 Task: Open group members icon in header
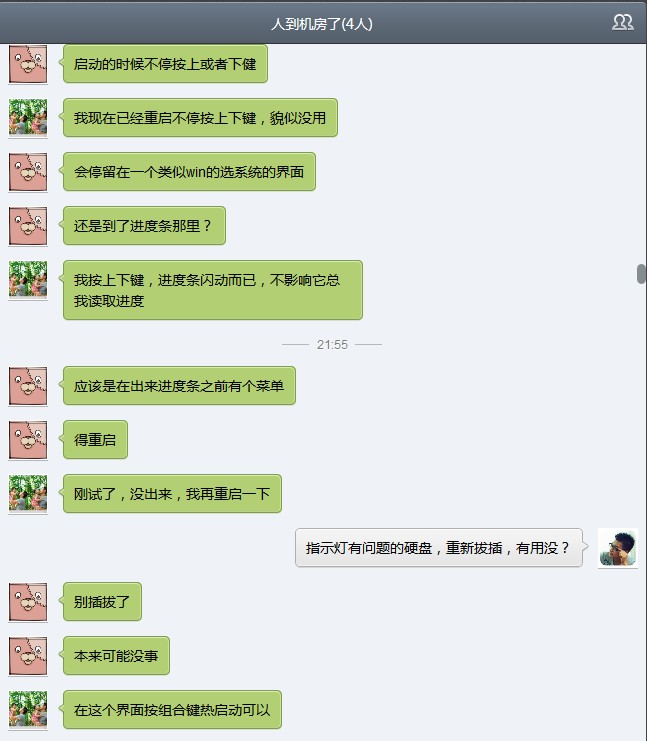(622, 22)
